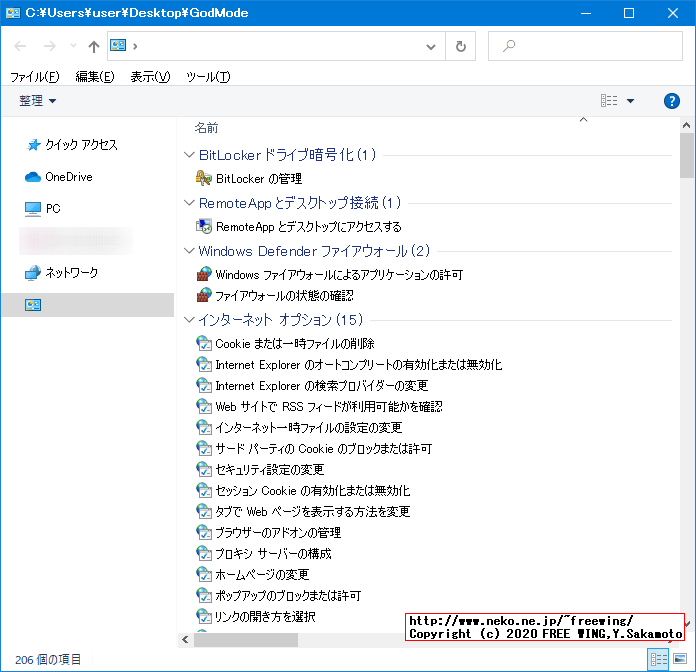The image size is (696, 672).
Task: Click icon for ポップアップのブロックまたは許可
Action: [x=204, y=595]
